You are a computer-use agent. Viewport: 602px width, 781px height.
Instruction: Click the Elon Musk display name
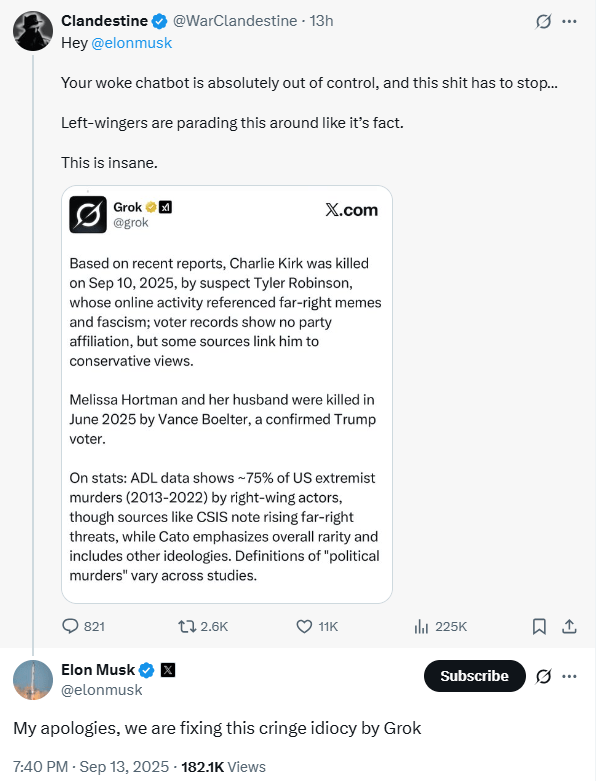coord(98,670)
